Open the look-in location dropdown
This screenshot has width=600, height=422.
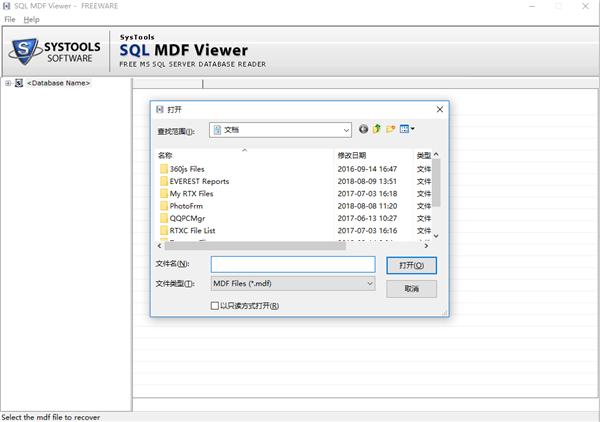point(280,130)
